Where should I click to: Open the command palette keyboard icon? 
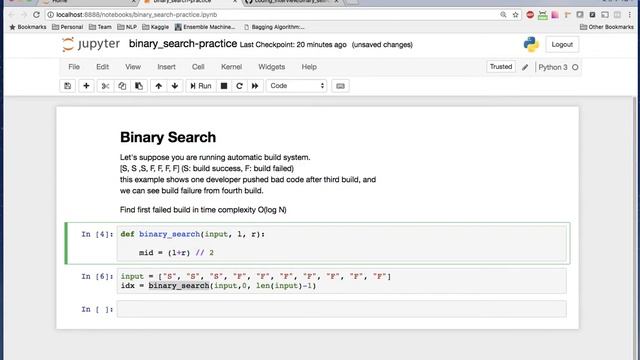click(340, 86)
